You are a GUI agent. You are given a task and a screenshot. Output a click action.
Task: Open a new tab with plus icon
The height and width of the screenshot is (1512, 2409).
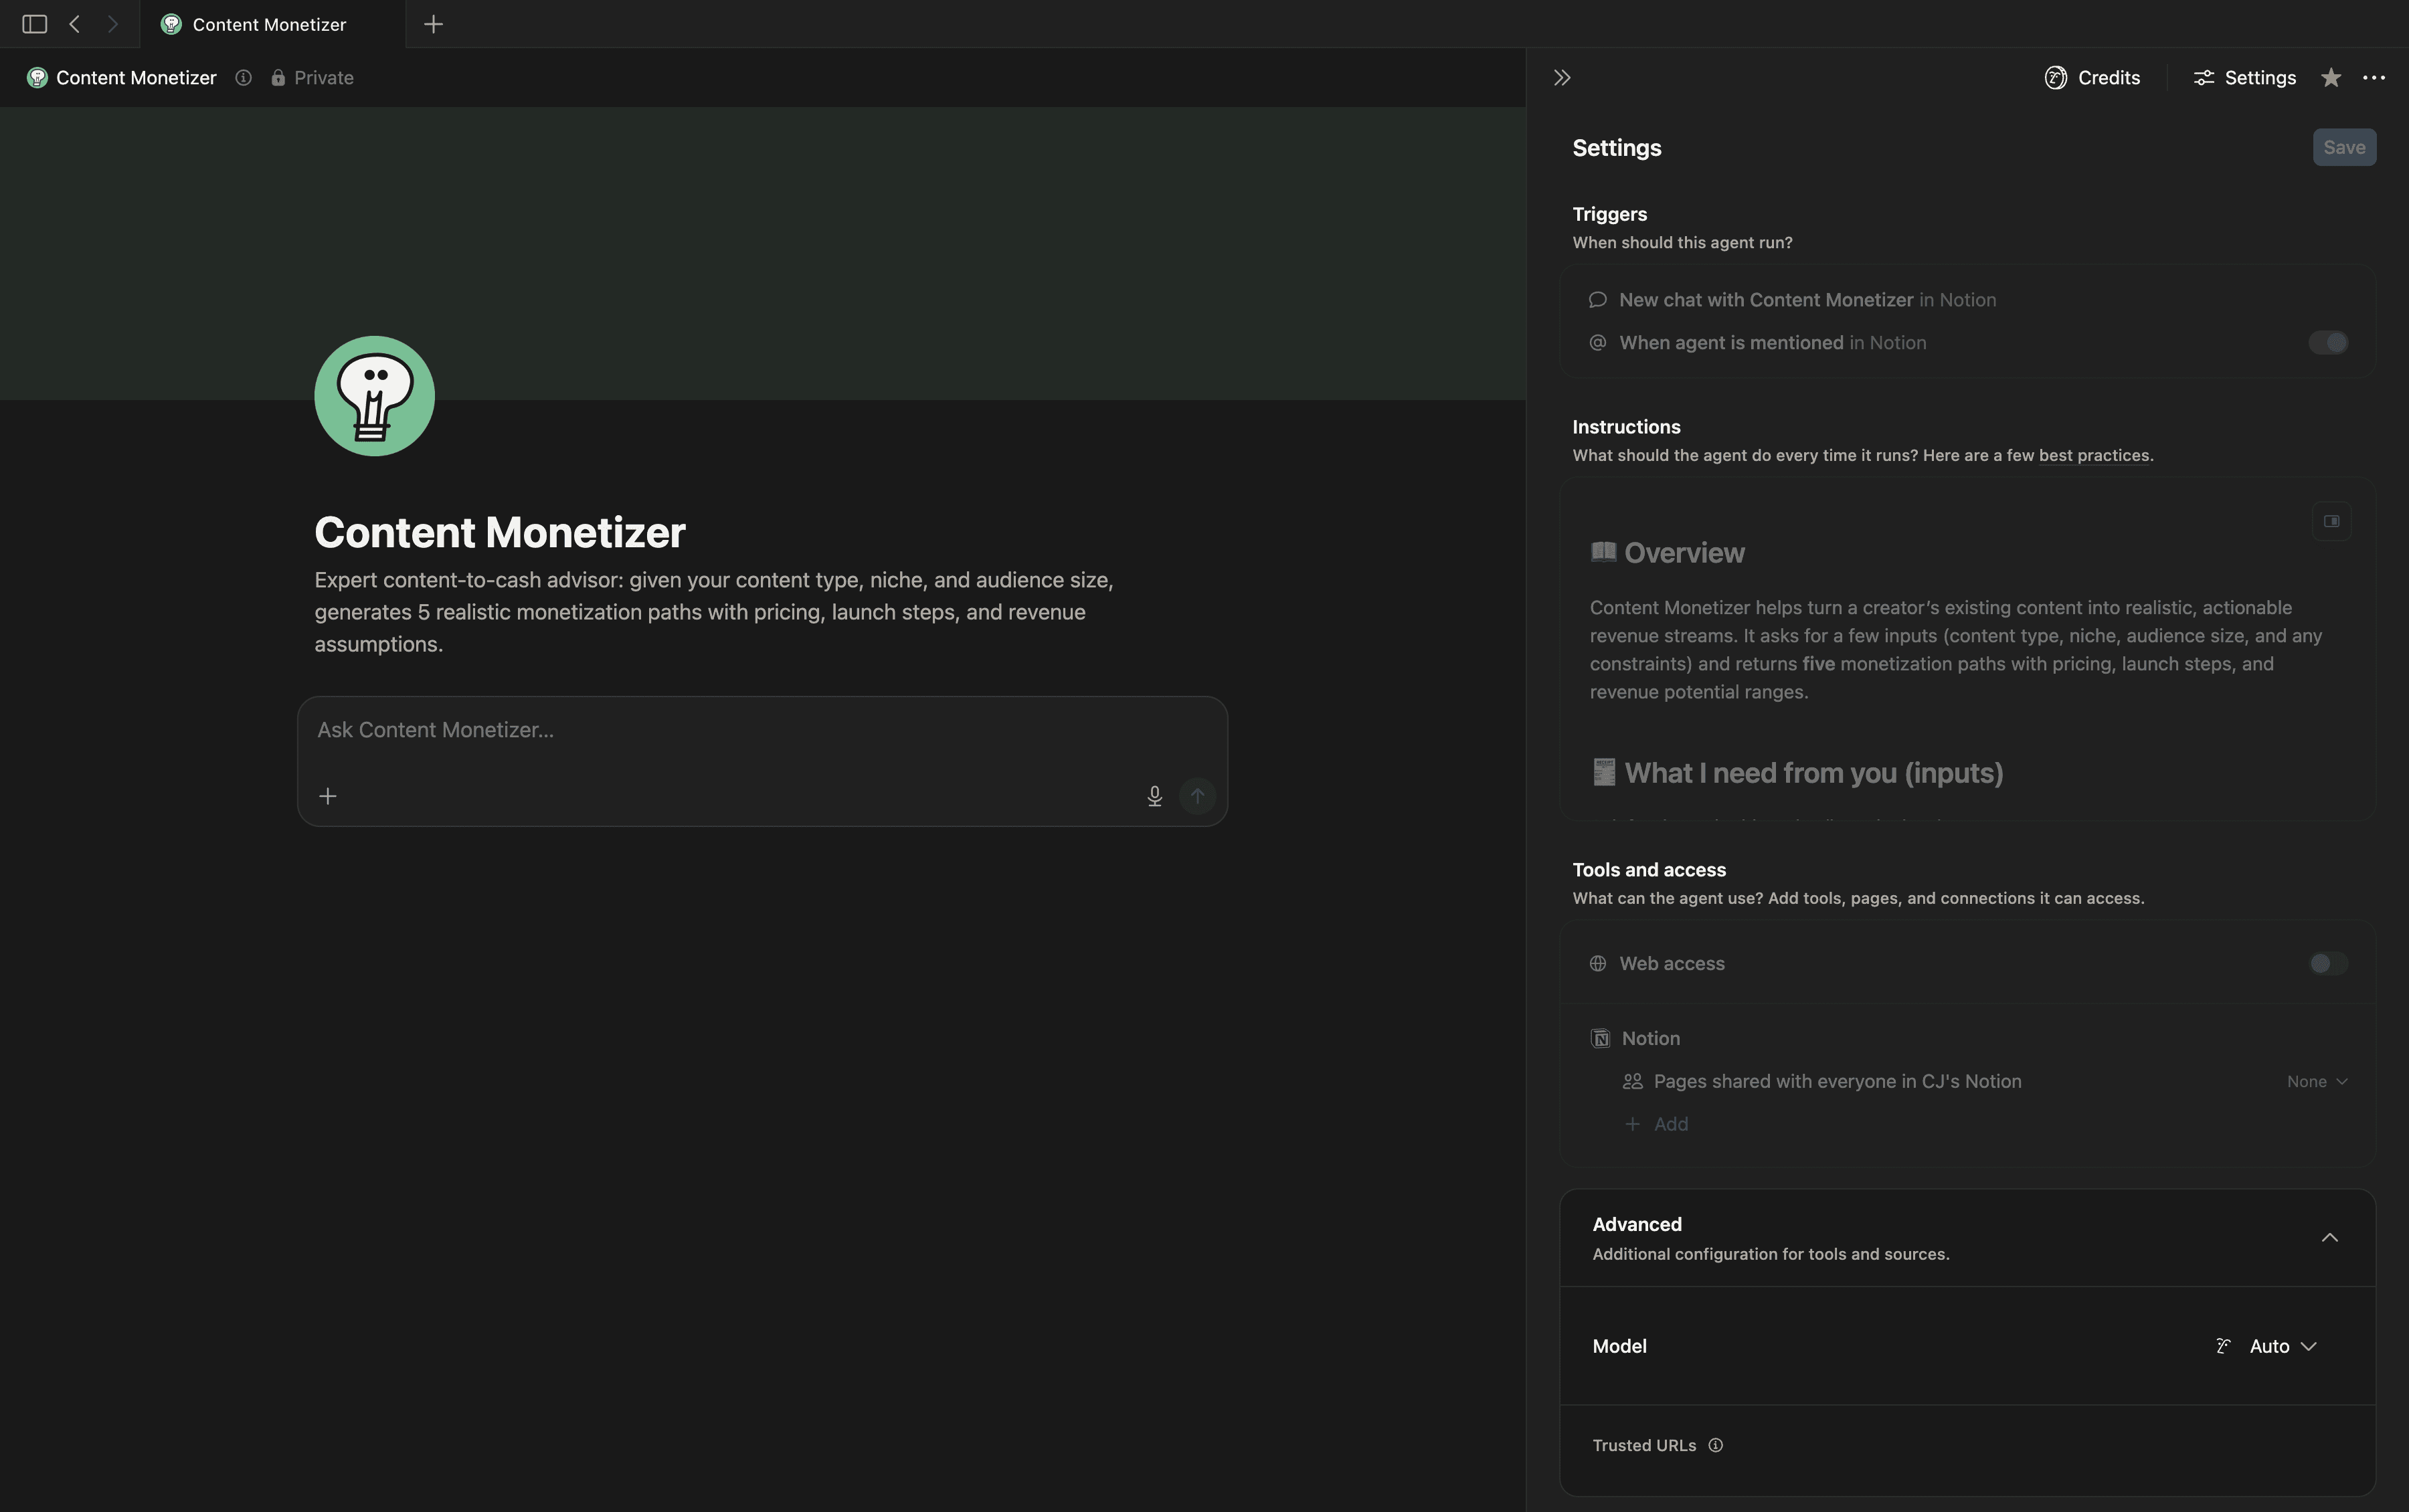click(433, 24)
